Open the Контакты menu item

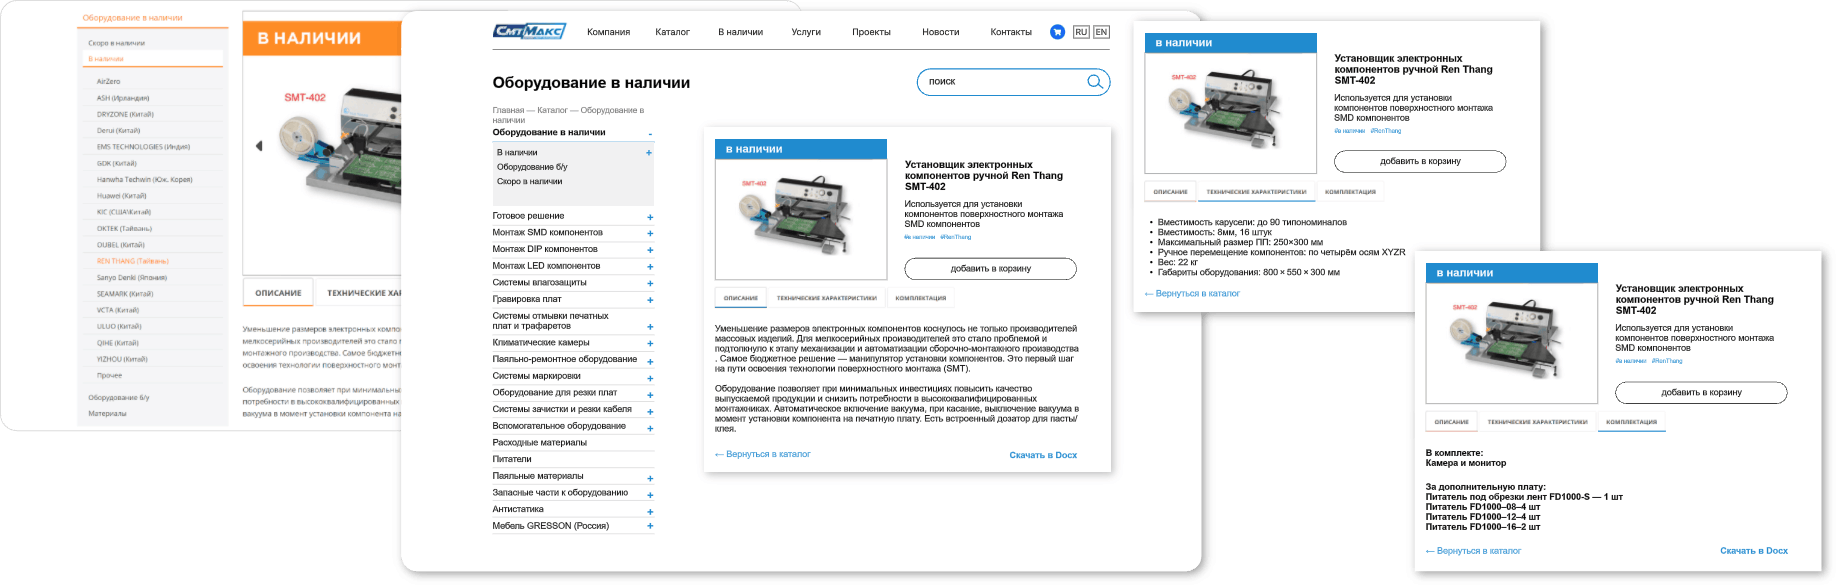(x=1011, y=32)
